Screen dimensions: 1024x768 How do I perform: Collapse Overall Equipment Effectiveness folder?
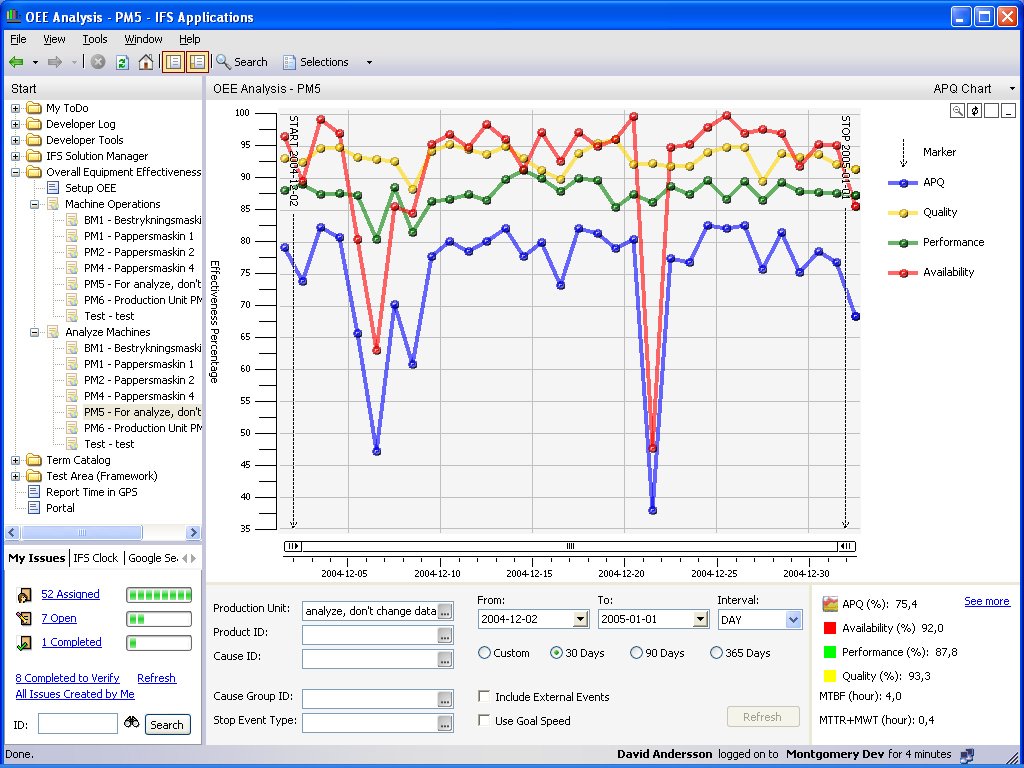(x=16, y=172)
